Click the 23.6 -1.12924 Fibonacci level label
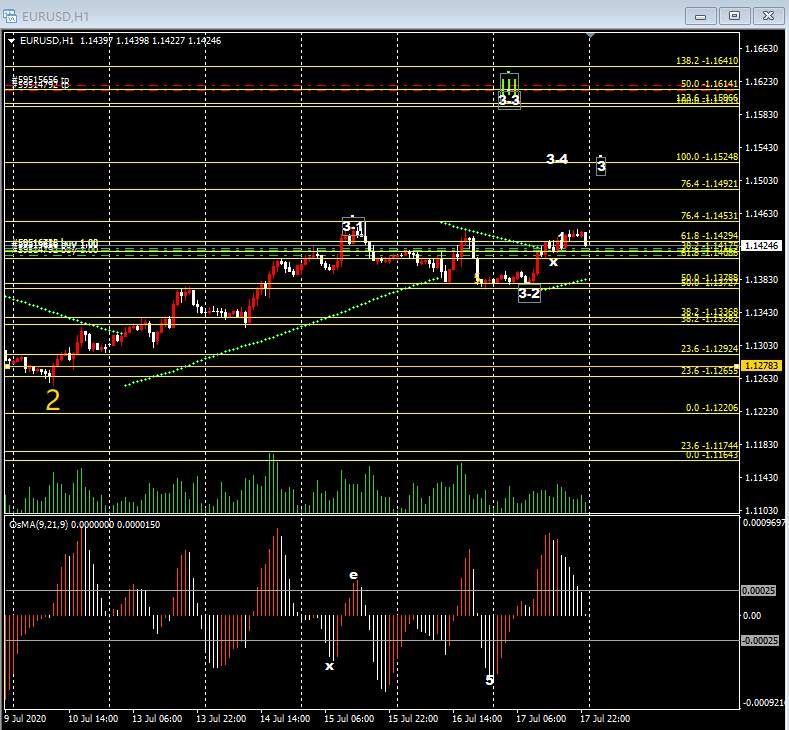Viewport: 789px width, 730px height. point(709,349)
